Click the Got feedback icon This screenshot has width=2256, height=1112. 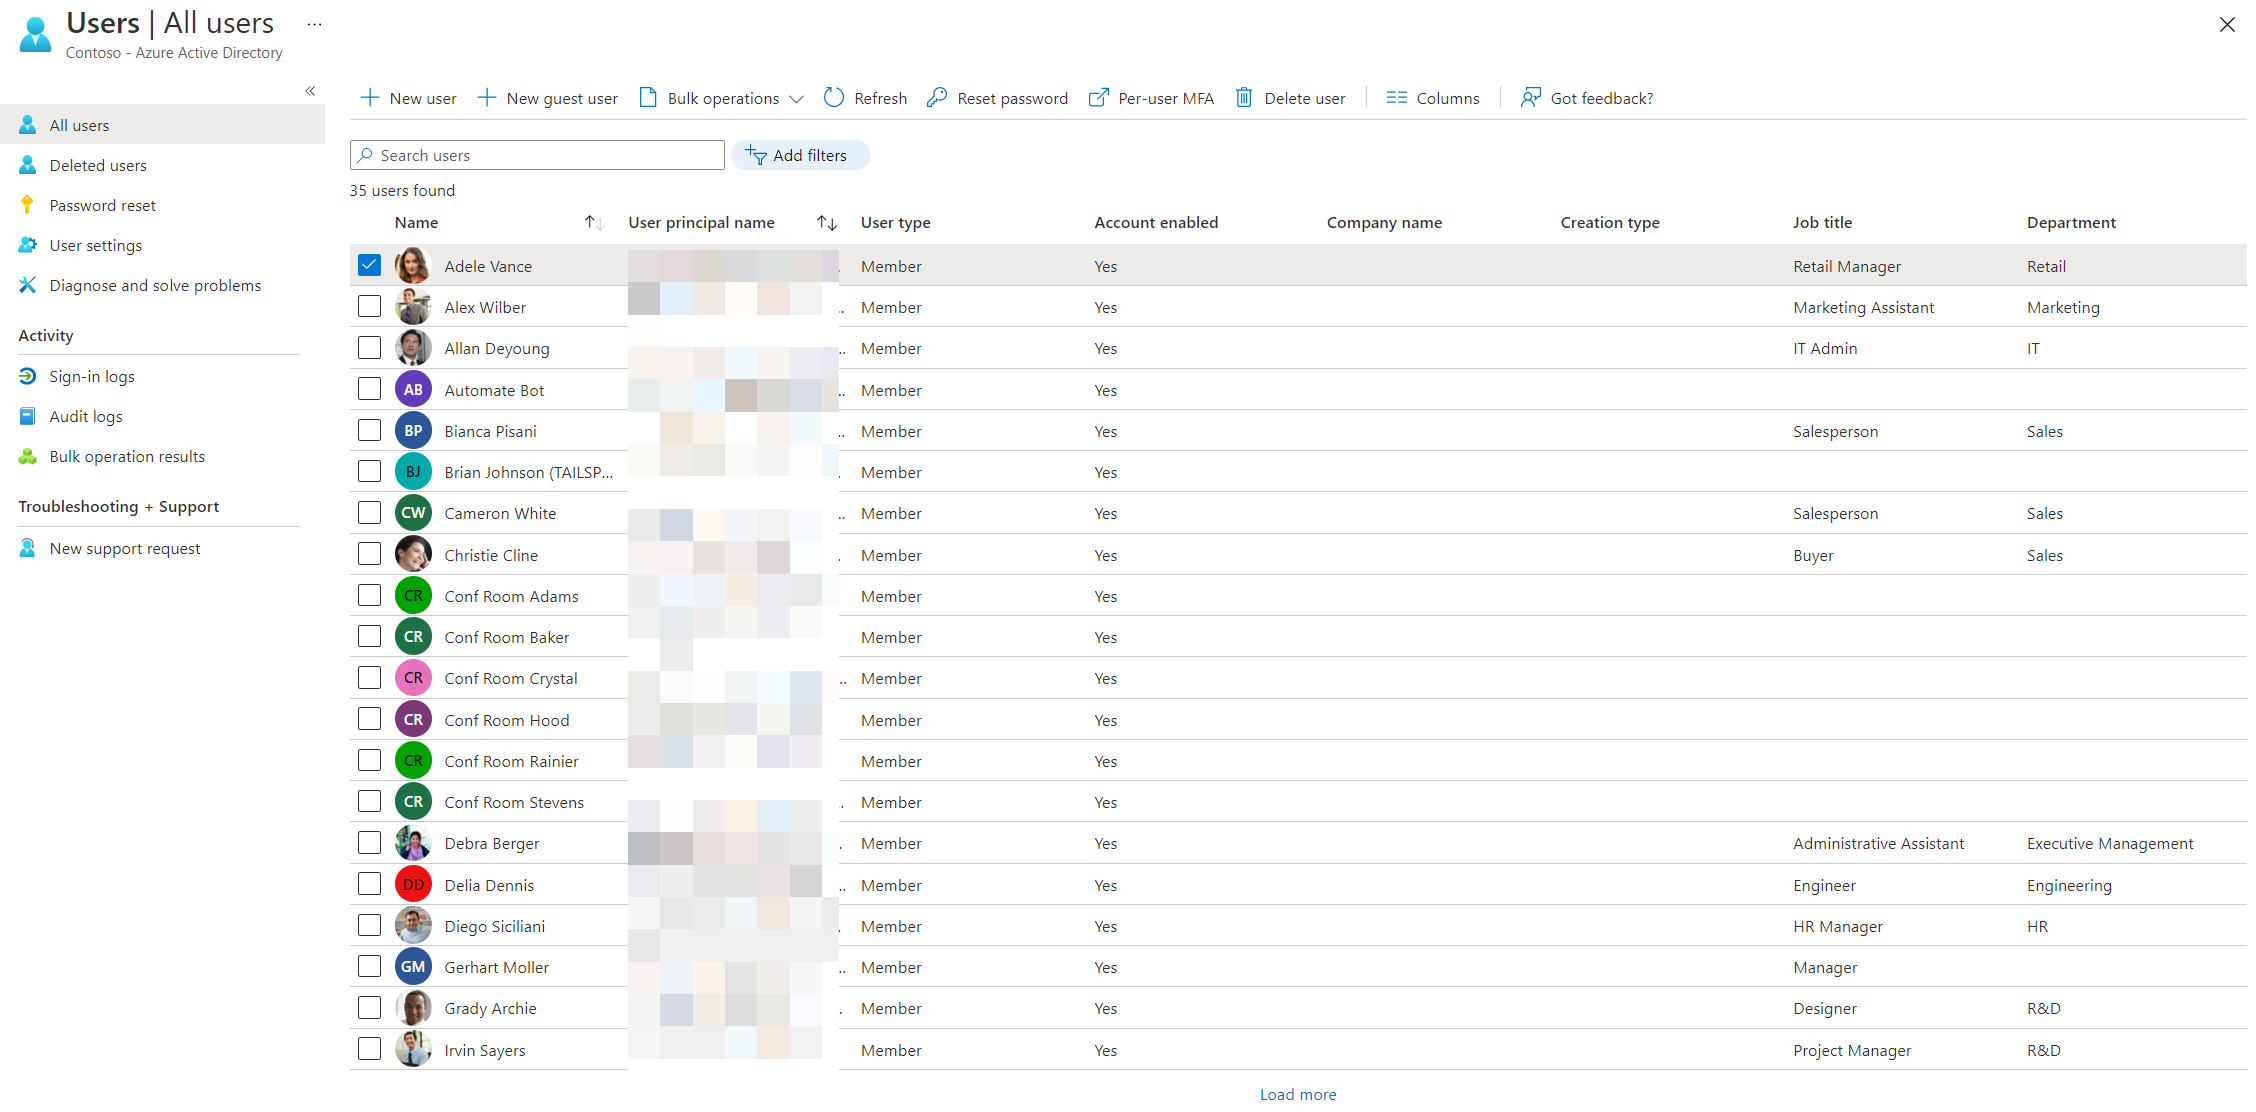click(1530, 97)
